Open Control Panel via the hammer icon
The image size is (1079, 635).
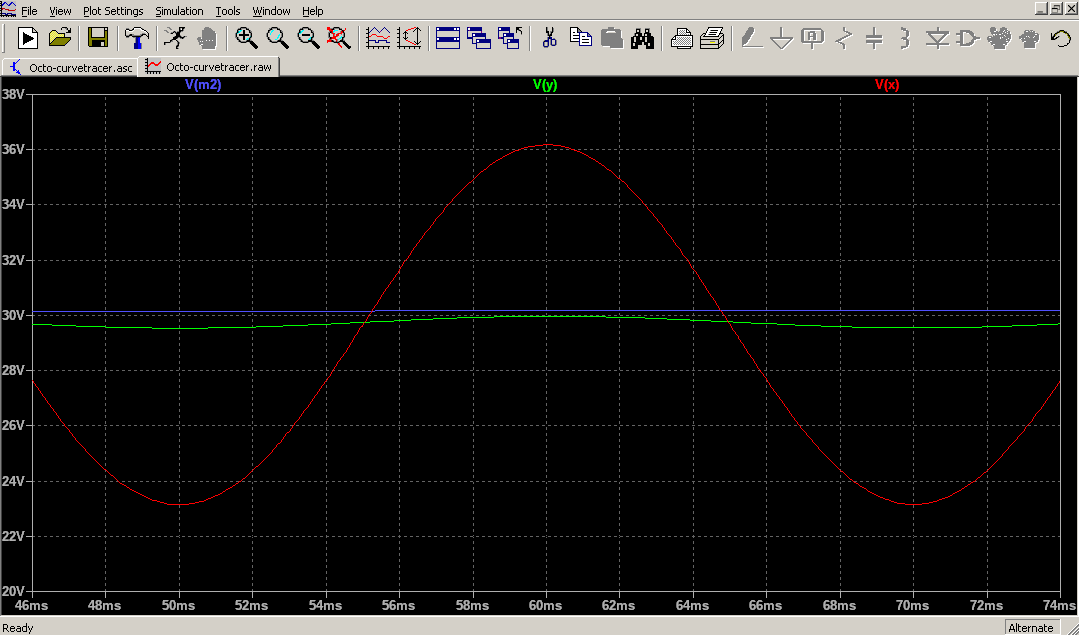[136, 38]
